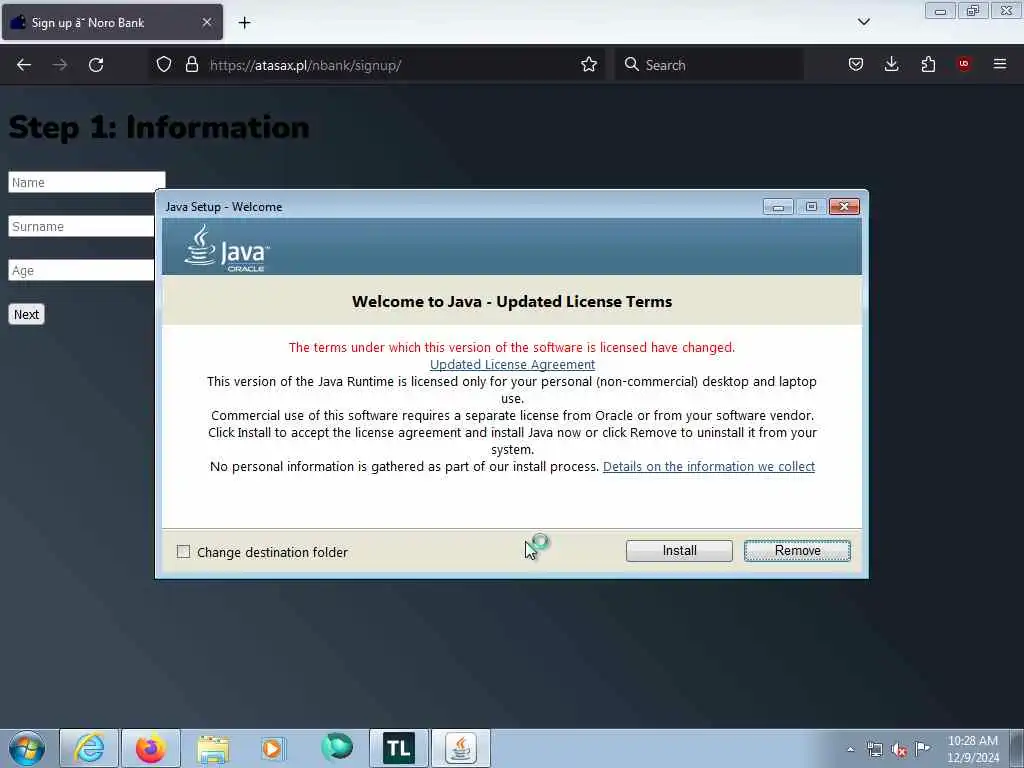Save page to Pocket icon
This screenshot has width=1024, height=768.
pyautogui.click(x=856, y=64)
